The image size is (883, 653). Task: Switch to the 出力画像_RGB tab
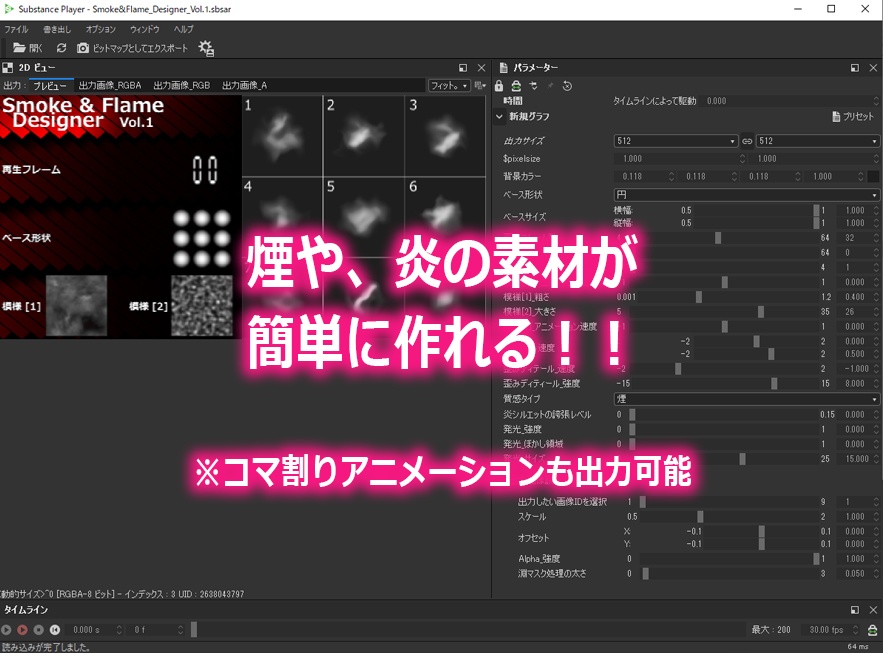pos(181,86)
